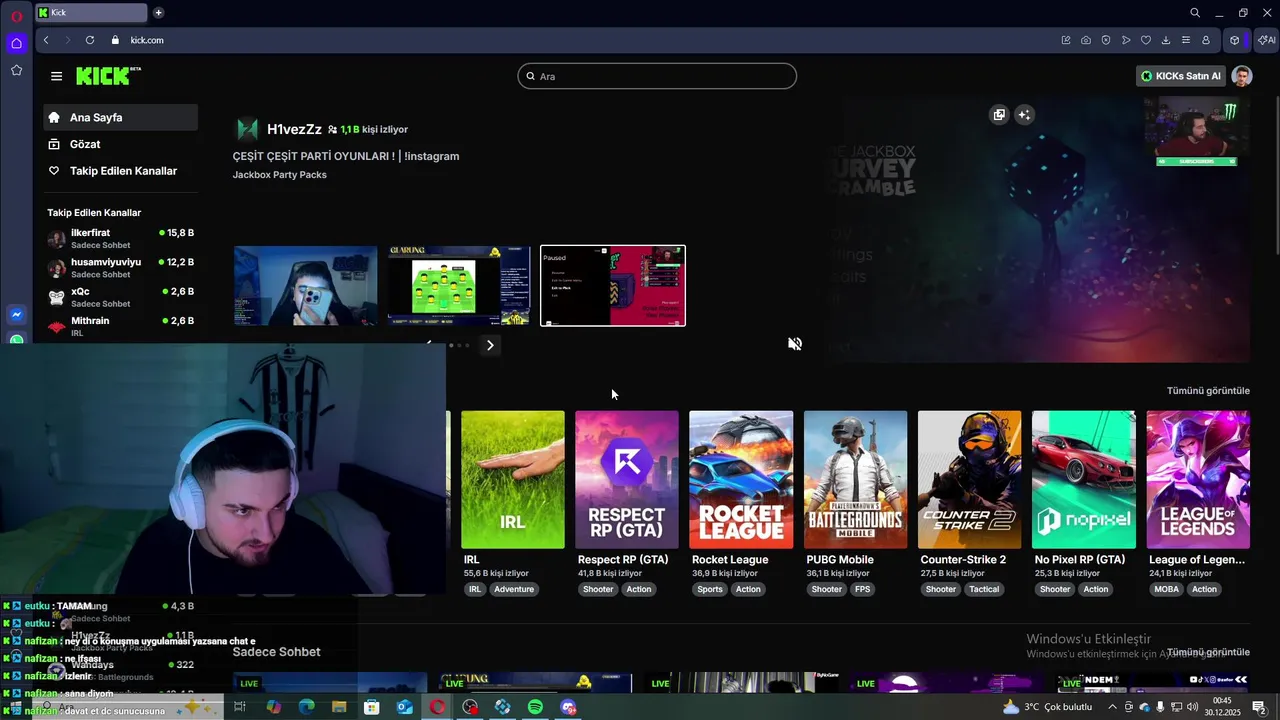Select first carousel stream thumbnail with phone
The width and height of the screenshot is (1280, 720).
[306, 286]
